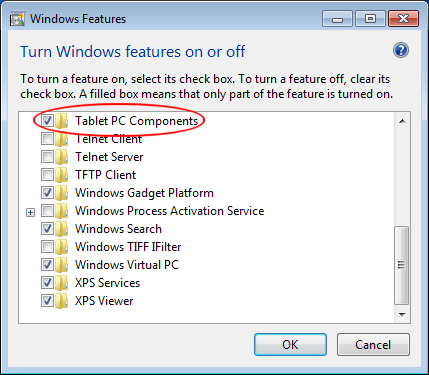The image size is (429, 375).
Task: Click the scrollbar down arrow
Action: pos(402,314)
